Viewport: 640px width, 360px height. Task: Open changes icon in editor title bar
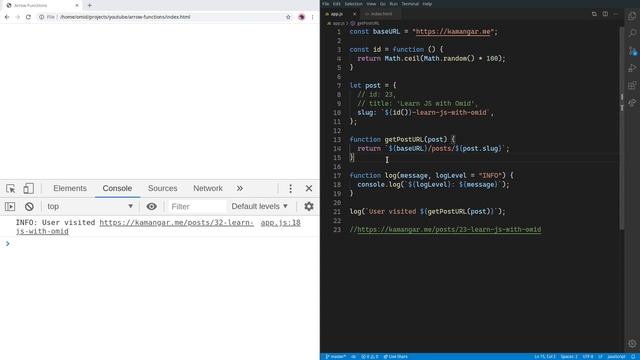click(594, 14)
